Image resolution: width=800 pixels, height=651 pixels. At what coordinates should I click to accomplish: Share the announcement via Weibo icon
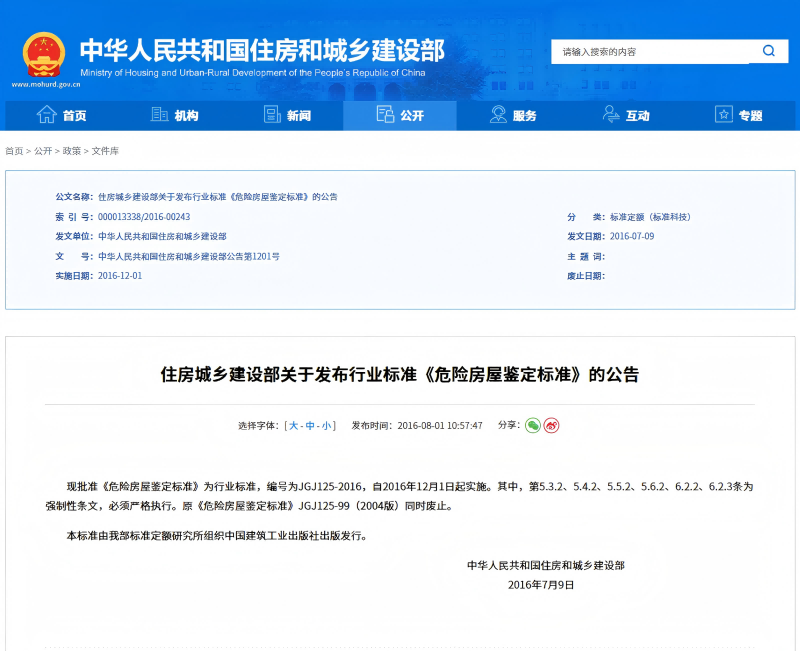pyautogui.click(x=551, y=425)
